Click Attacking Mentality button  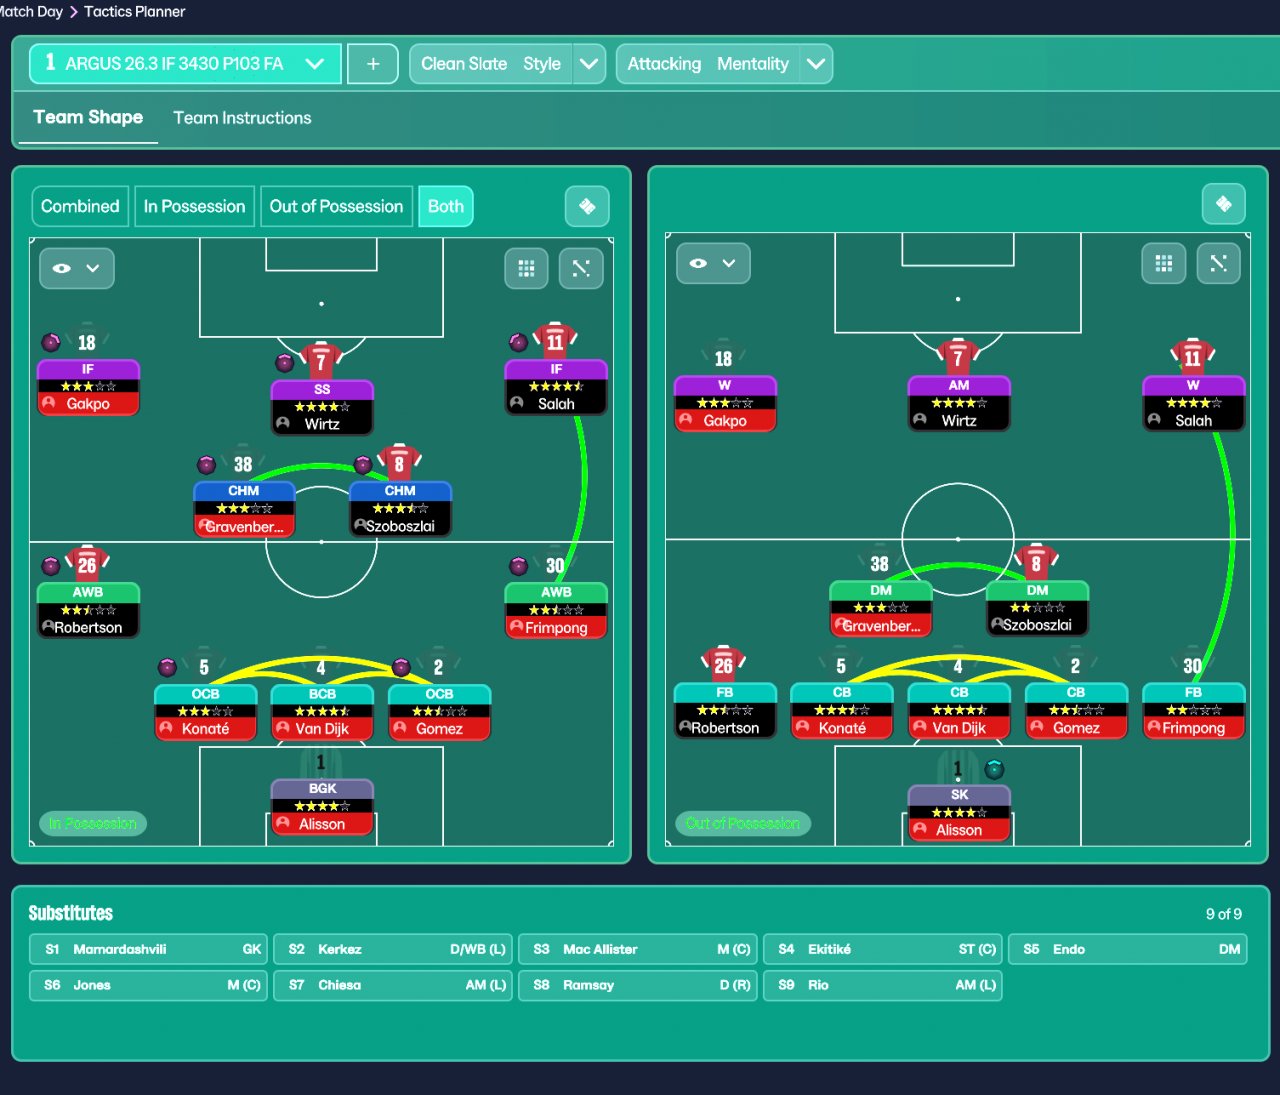[x=708, y=64]
